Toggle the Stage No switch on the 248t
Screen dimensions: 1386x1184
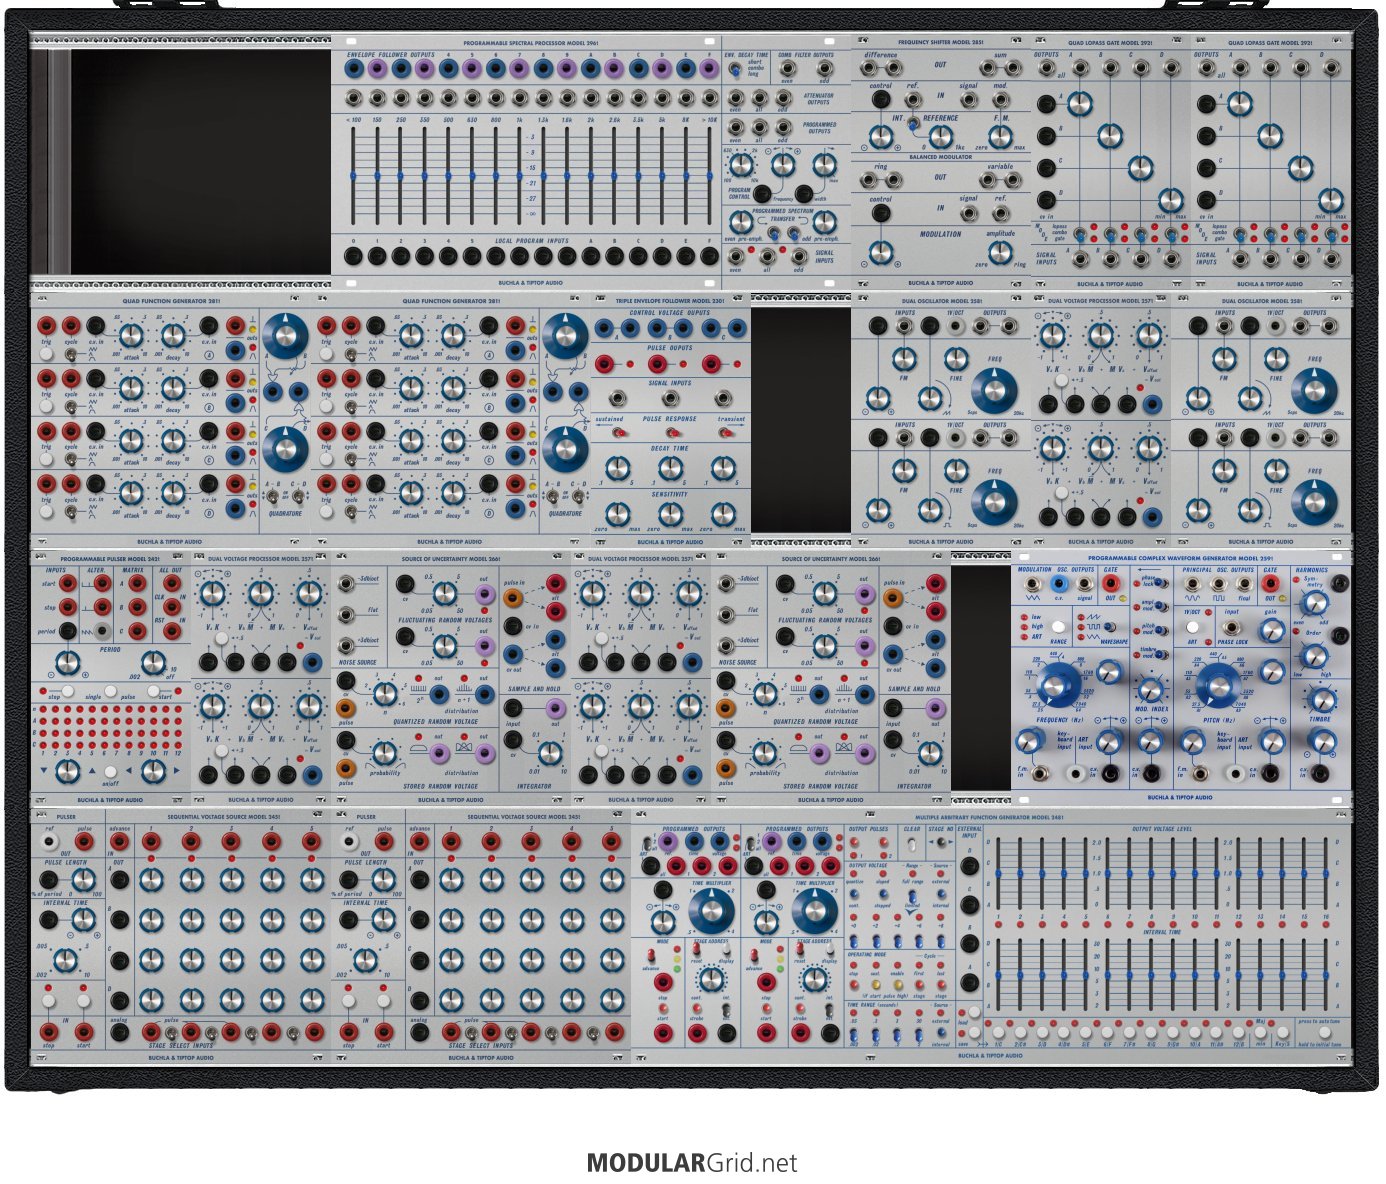pyautogui.click(x=940, y=843)
